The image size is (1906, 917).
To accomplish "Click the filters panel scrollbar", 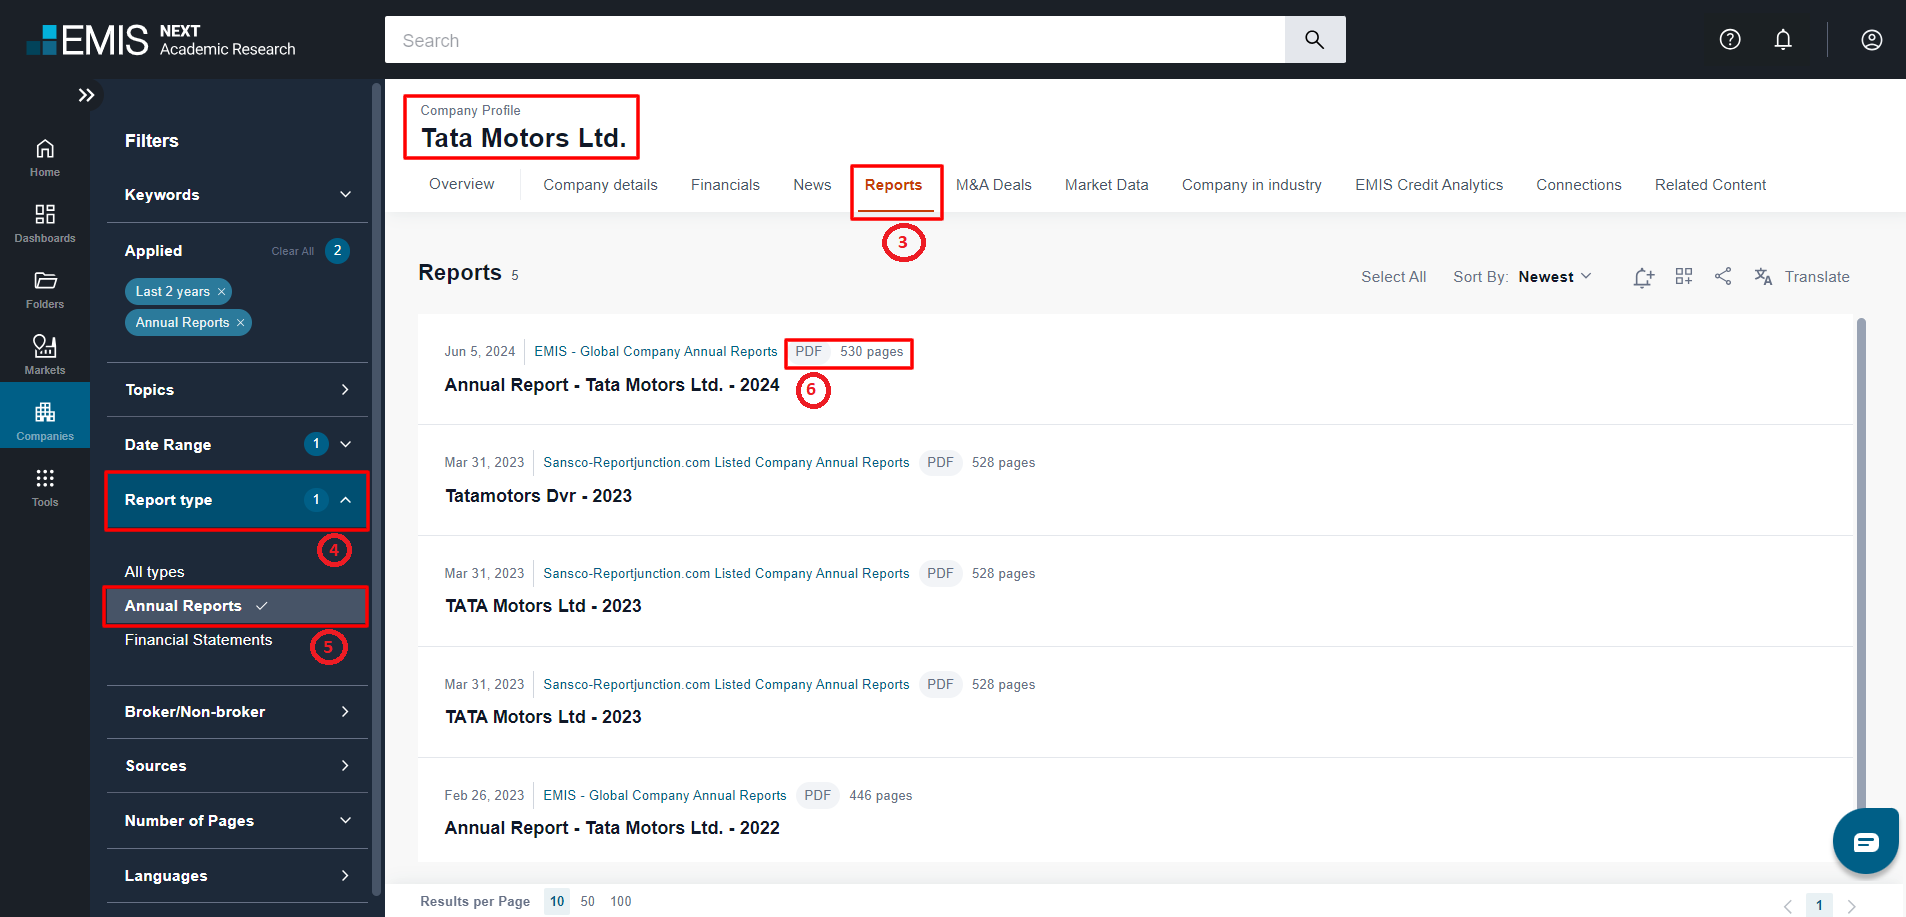I will [x=376, y=490].
